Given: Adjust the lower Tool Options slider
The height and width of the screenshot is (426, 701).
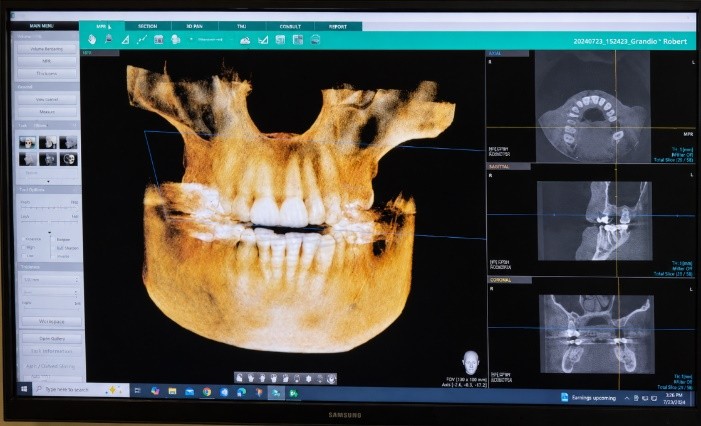Looking at the screenshot, I should (49, 222).
